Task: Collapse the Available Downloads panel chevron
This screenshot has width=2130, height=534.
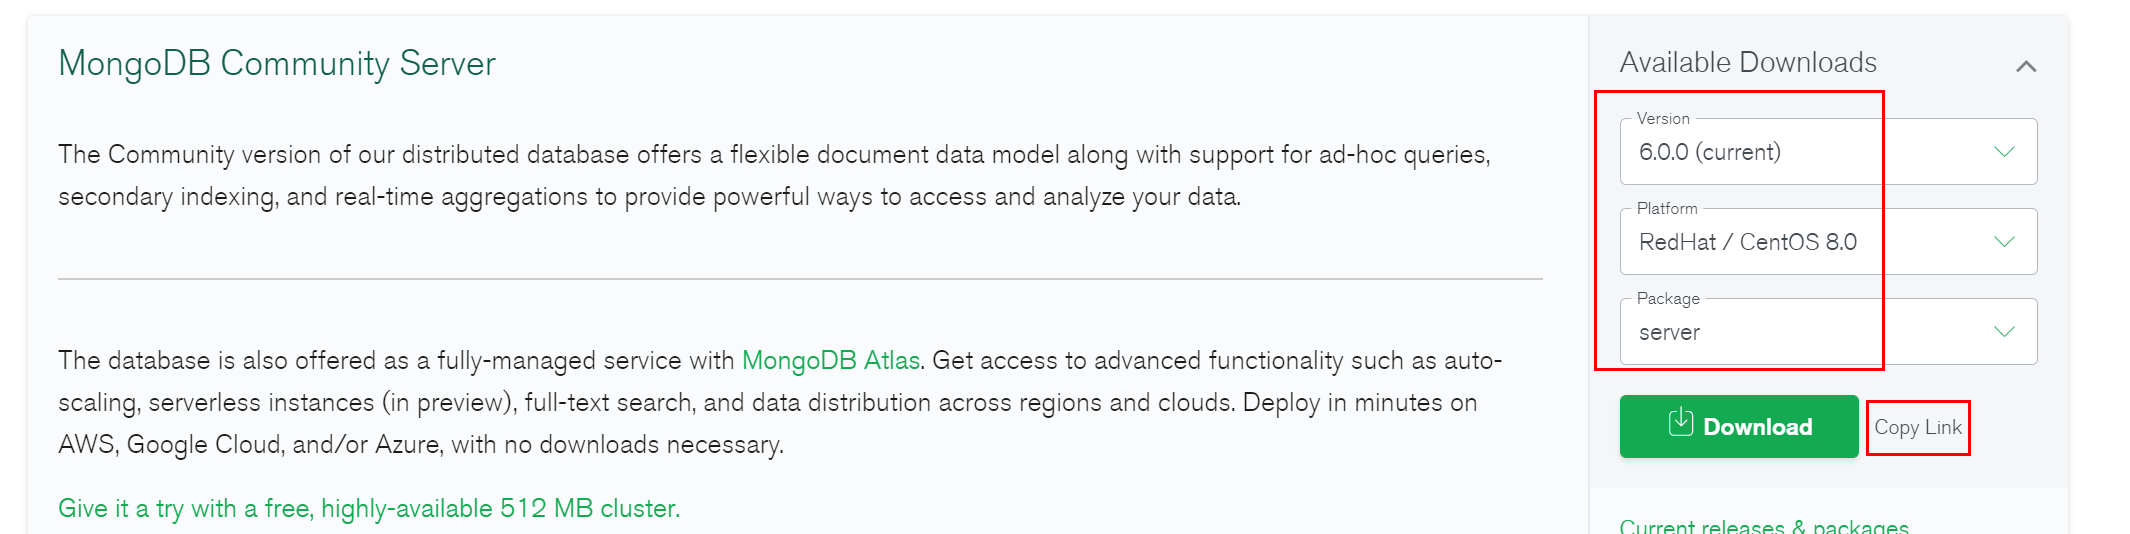Action: point(2026,66)
